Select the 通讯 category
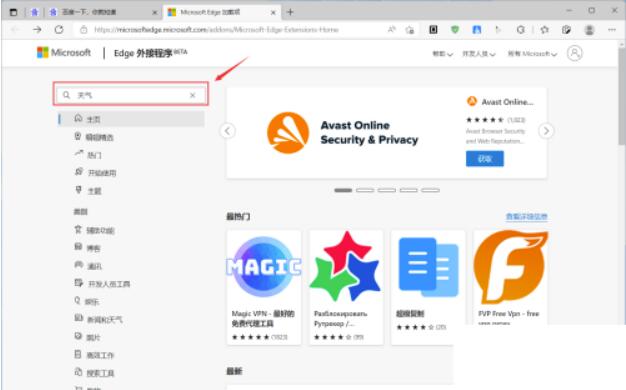The width and height of the screenshot is (626, 390). pos(88,266)
